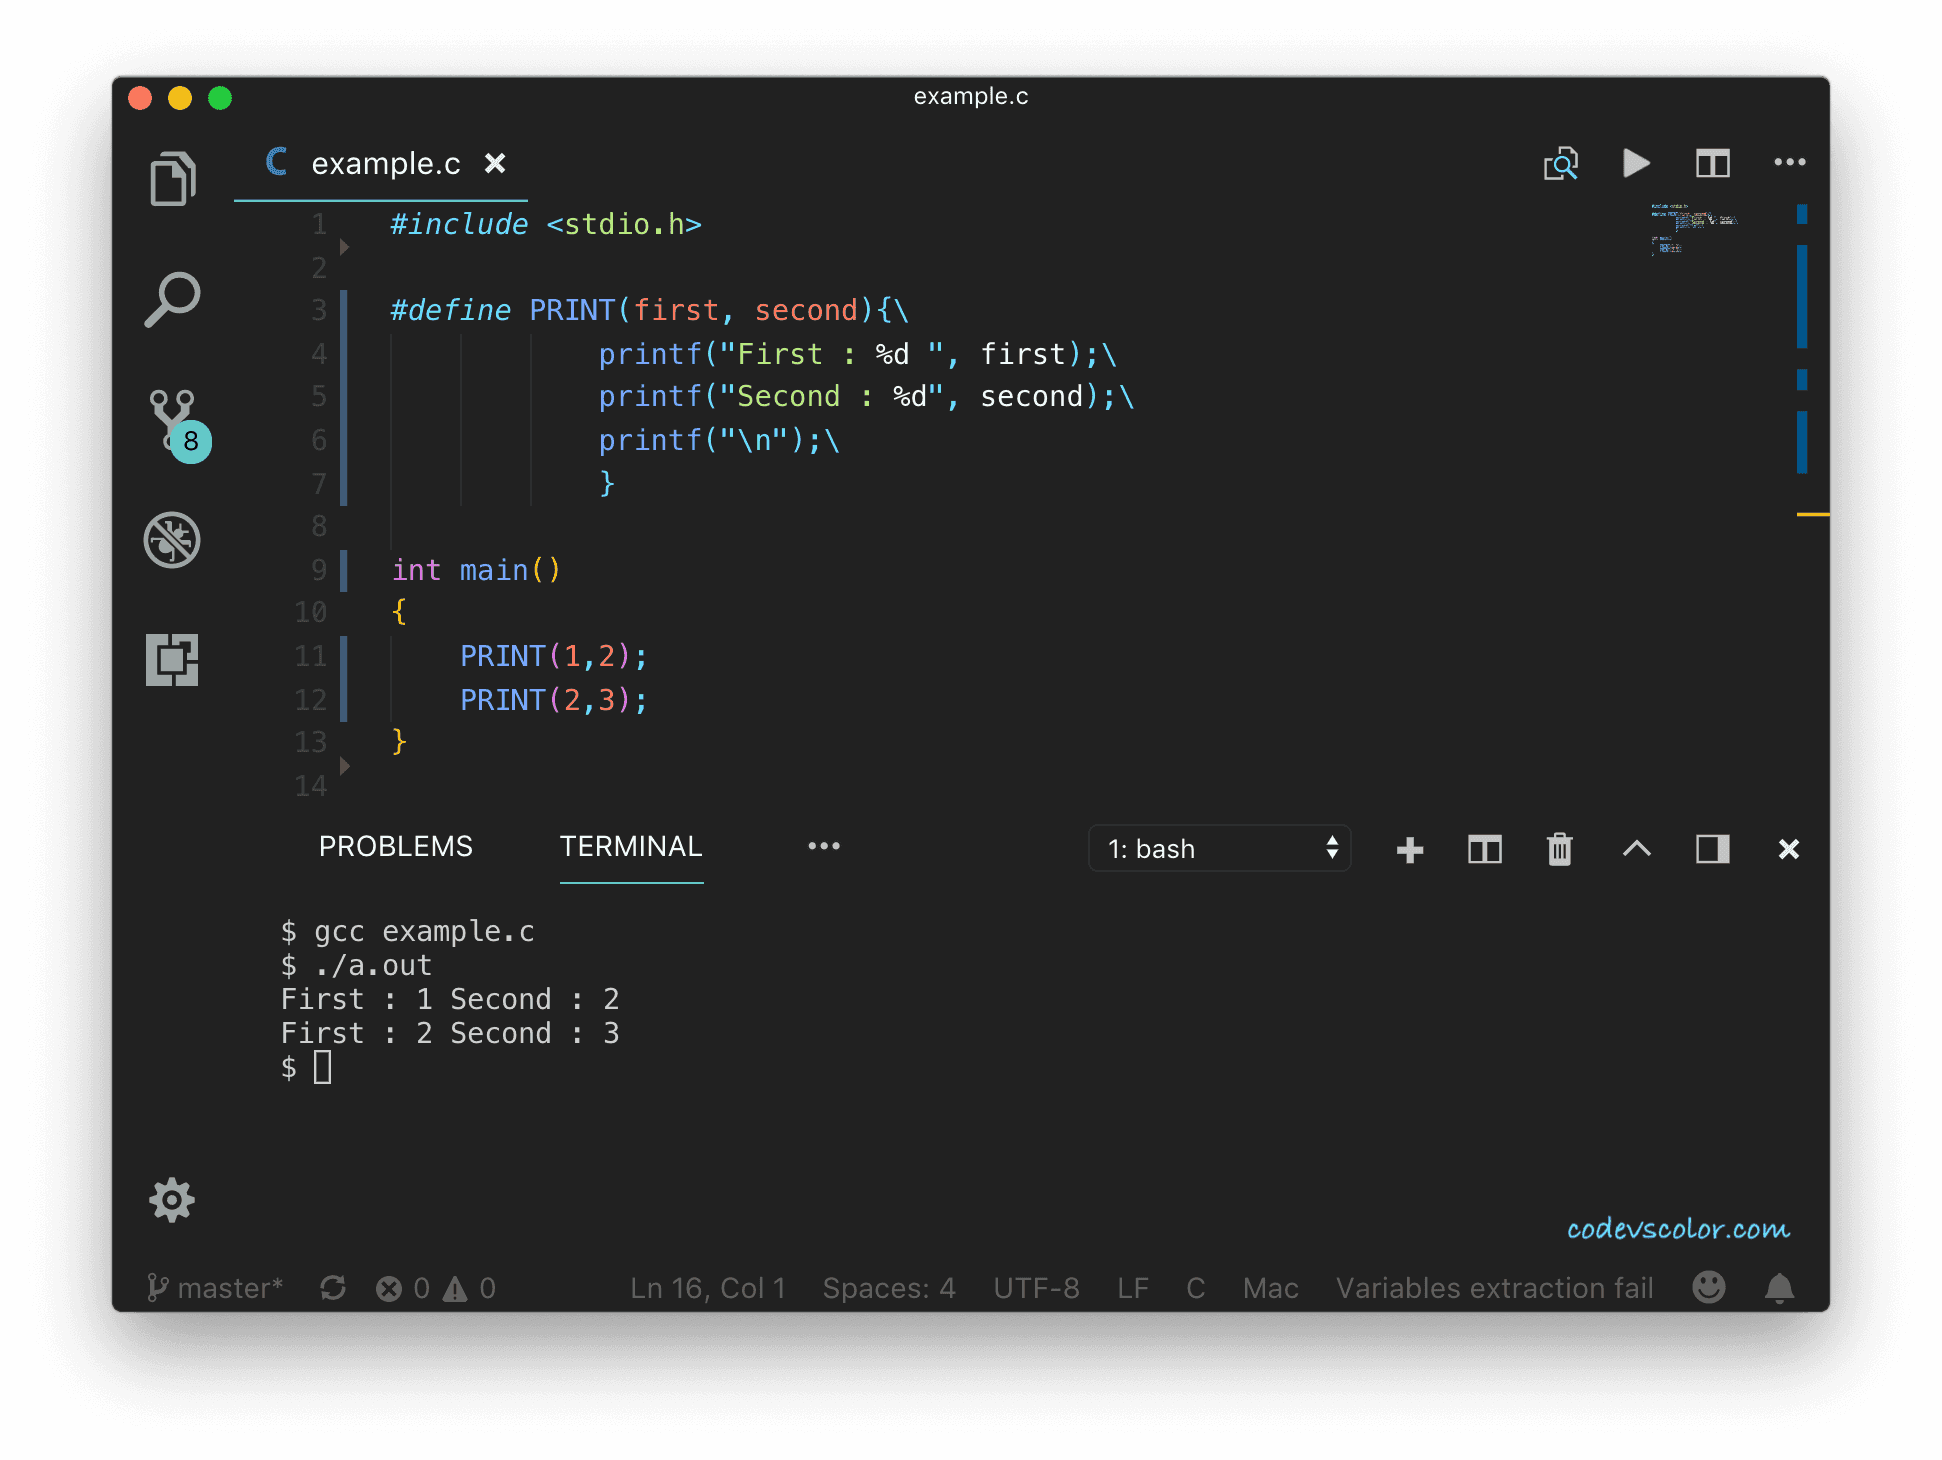The height and width of the screenshot is (1460, 1942).
Task: Open the Explorer files icon
Action: [172, 180]
